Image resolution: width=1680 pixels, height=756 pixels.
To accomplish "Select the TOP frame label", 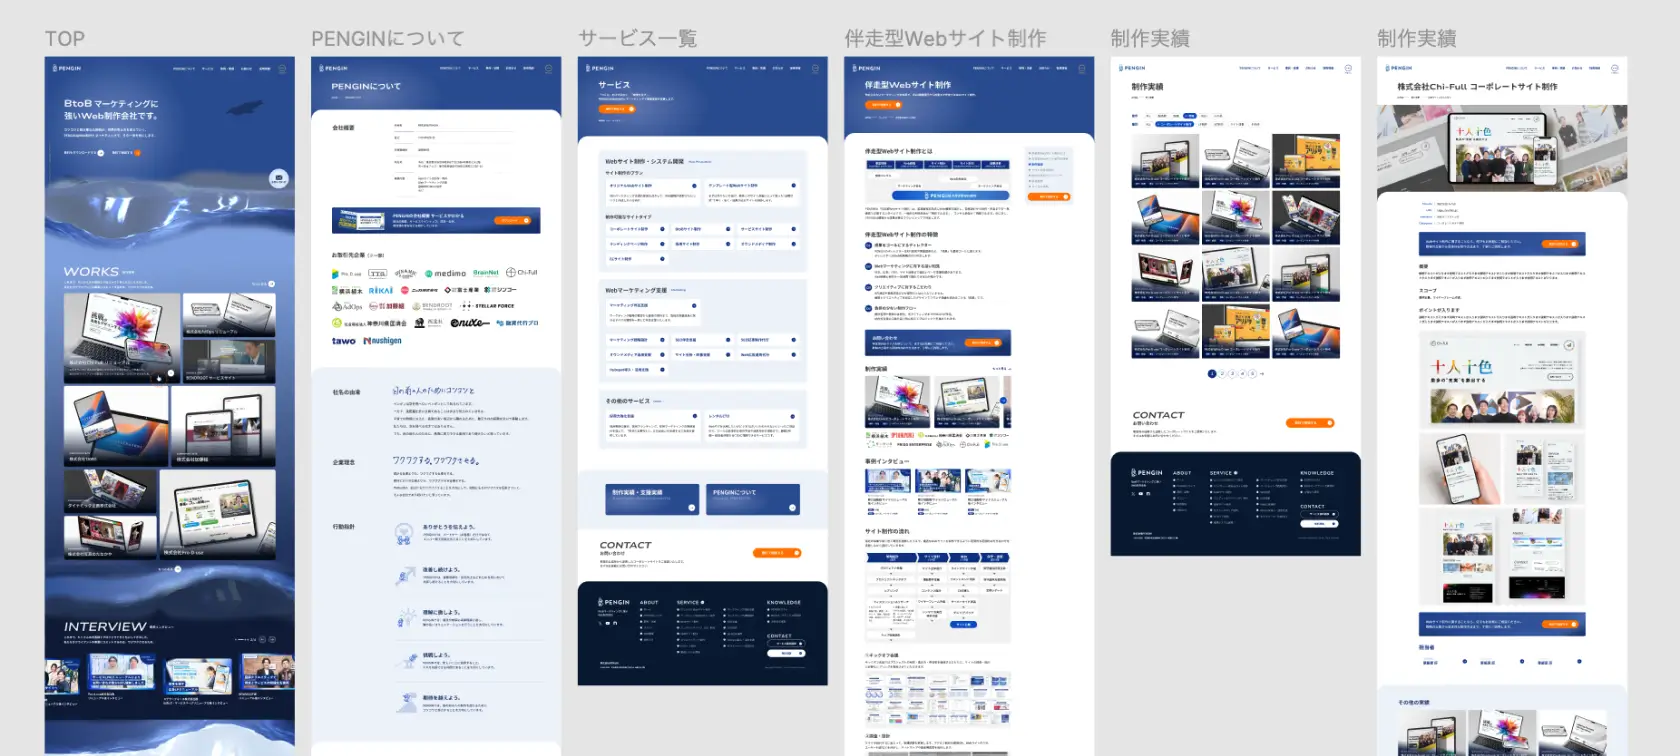I will [x=65, y=39].
